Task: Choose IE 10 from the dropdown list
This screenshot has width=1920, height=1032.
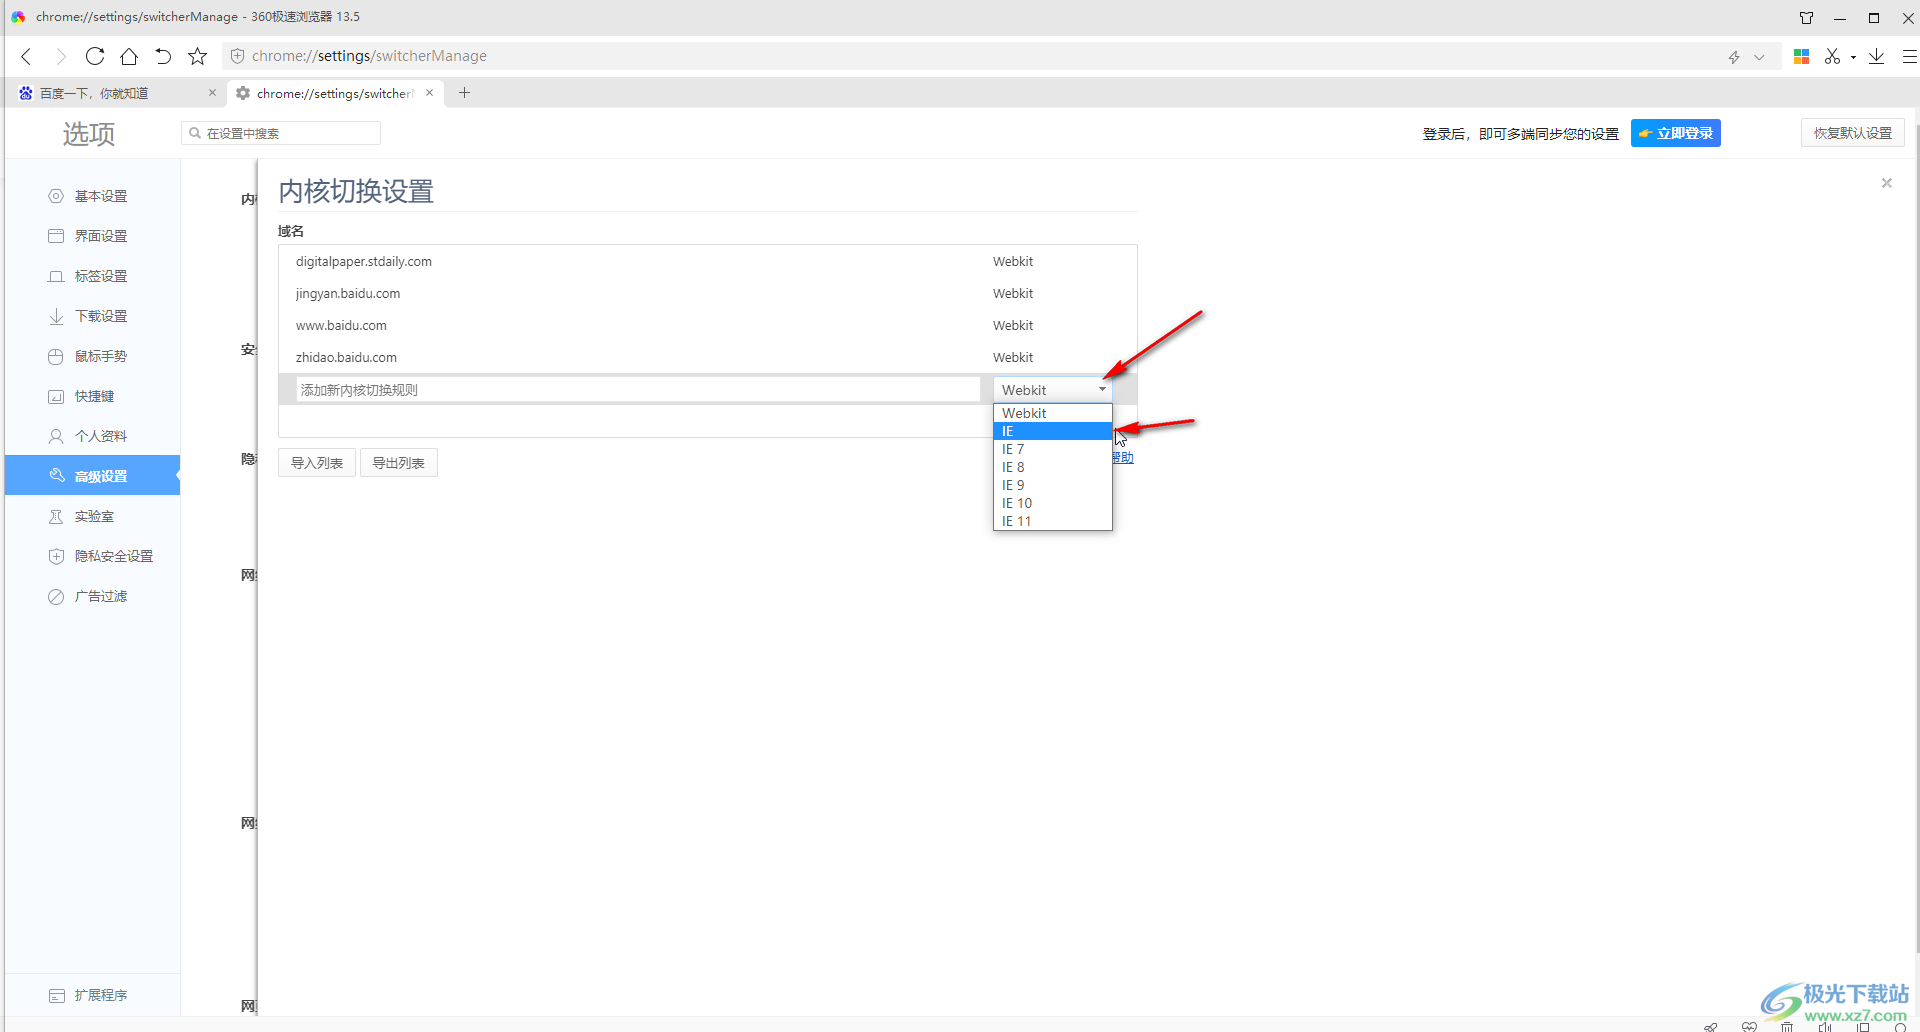Action: click(x=1052, y=503)
